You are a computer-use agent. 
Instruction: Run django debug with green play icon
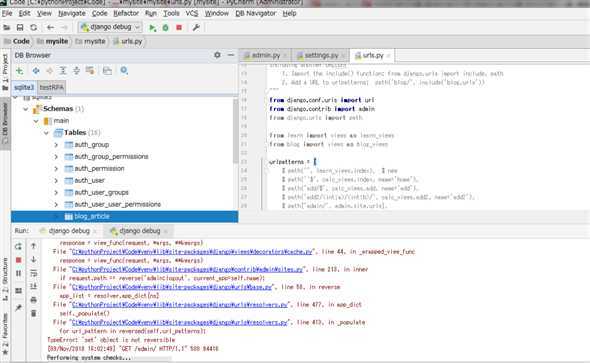click(x=152, y=27)
